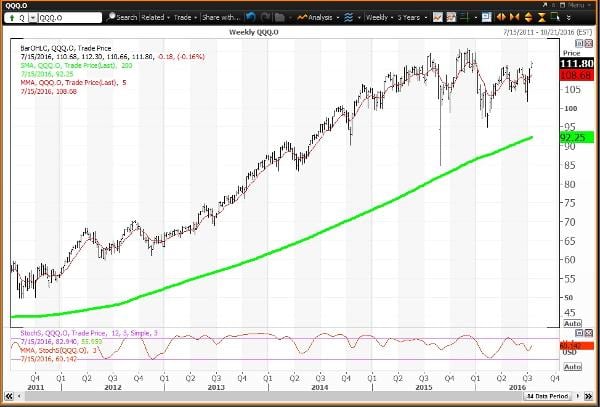
Task: Open the Menu button in title bar
Action: pyautogui.click(x=579, y=5)
